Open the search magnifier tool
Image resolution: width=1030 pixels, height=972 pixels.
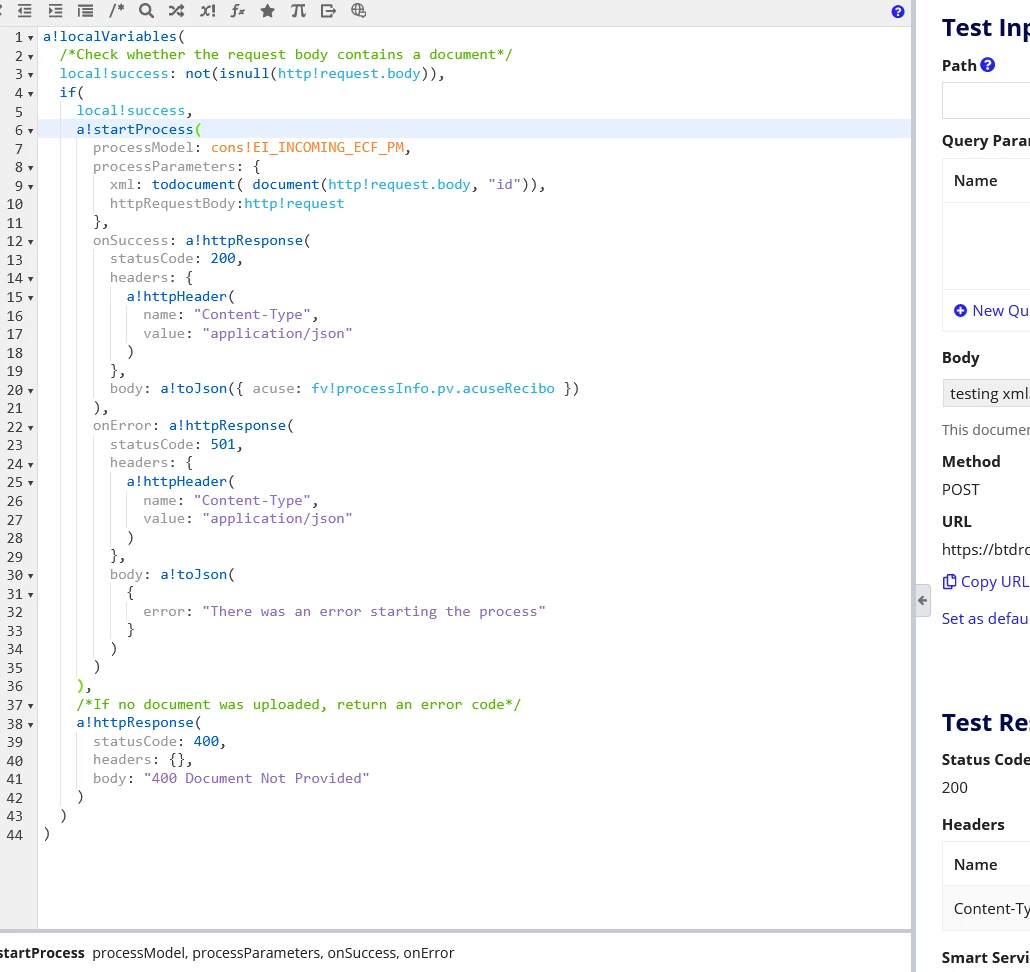[146, 11]
